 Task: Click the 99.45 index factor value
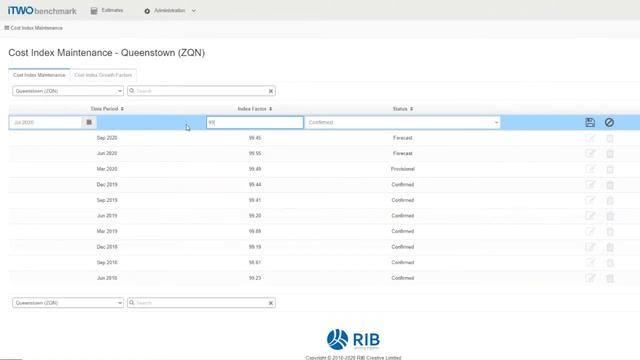[x=255, y=138]
